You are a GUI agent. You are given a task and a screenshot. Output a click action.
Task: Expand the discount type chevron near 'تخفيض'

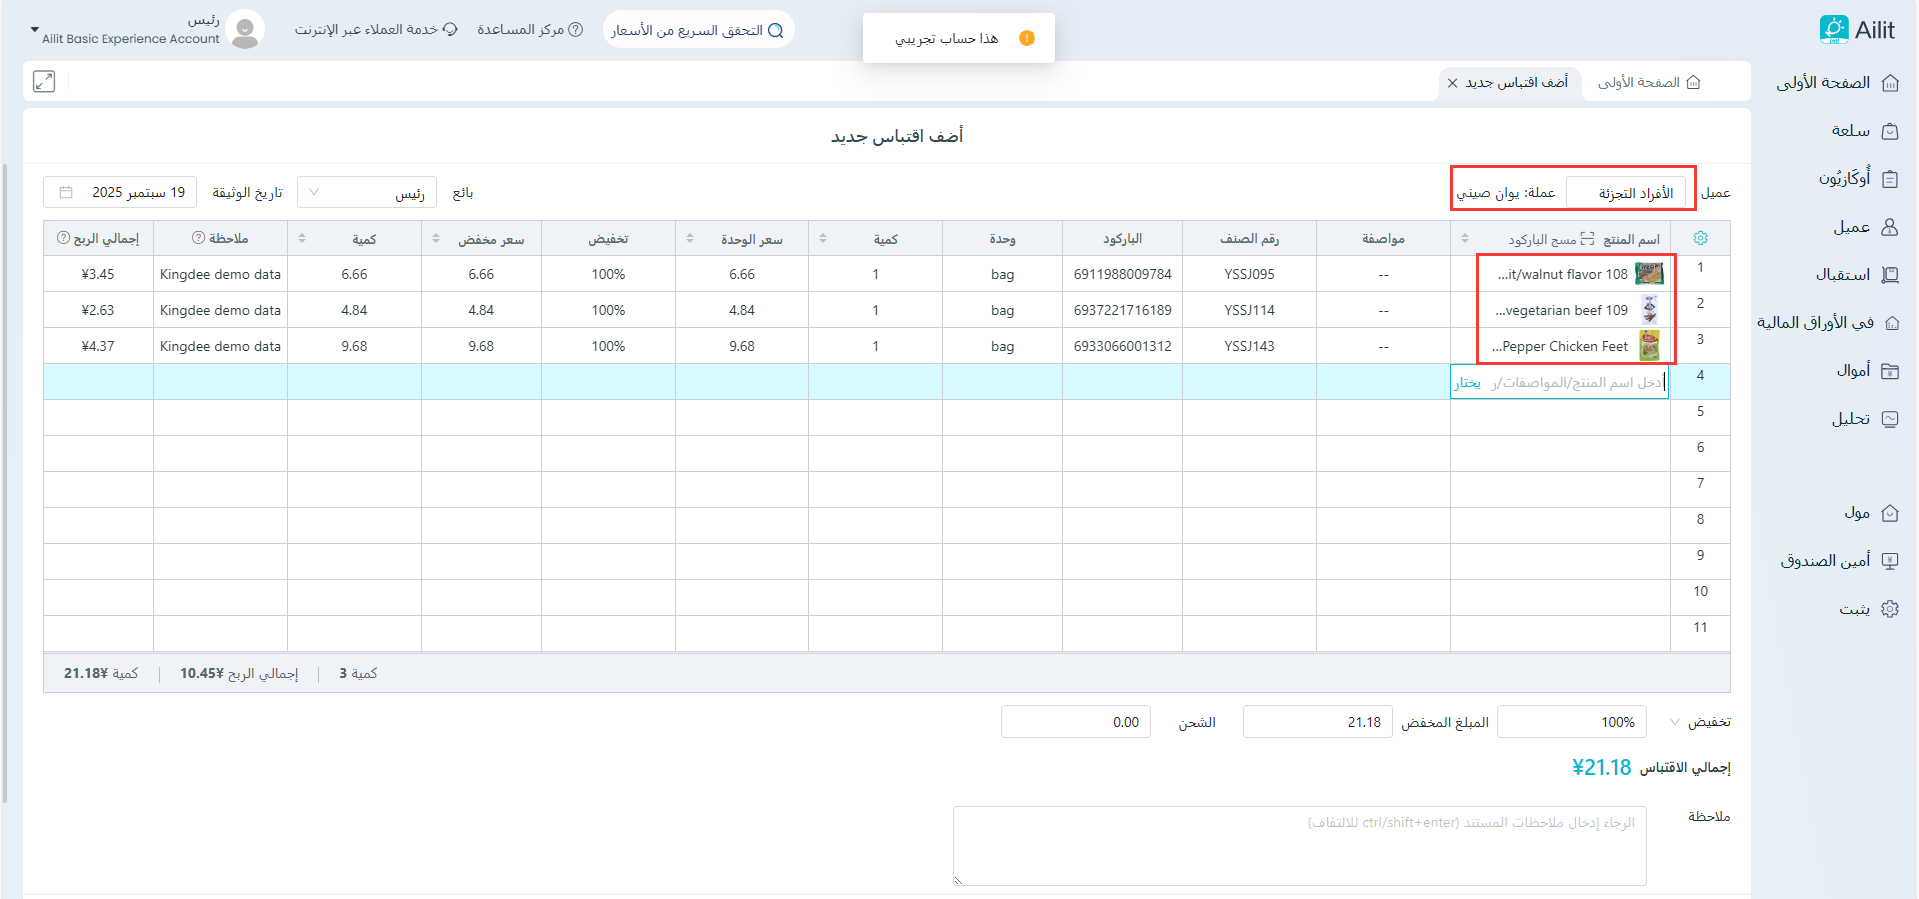point(1675,722)
